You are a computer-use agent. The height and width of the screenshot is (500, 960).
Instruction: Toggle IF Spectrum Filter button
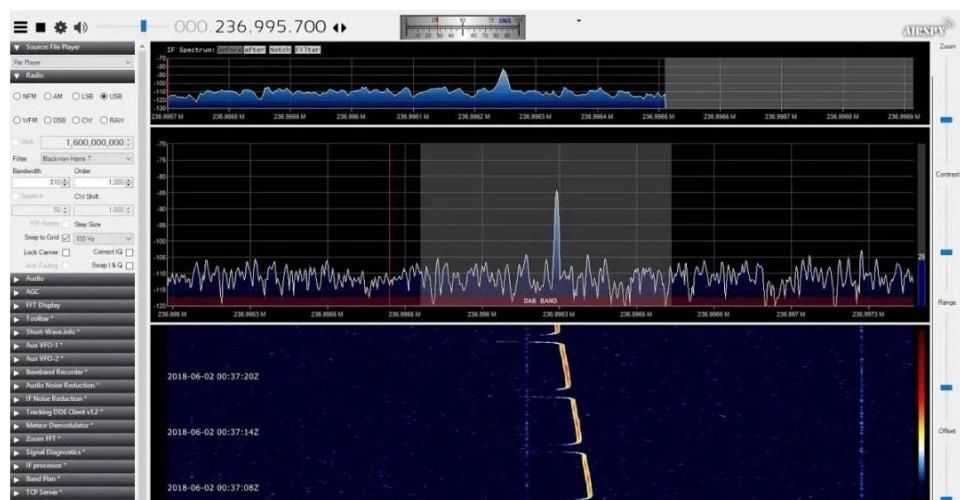point(307,50)
